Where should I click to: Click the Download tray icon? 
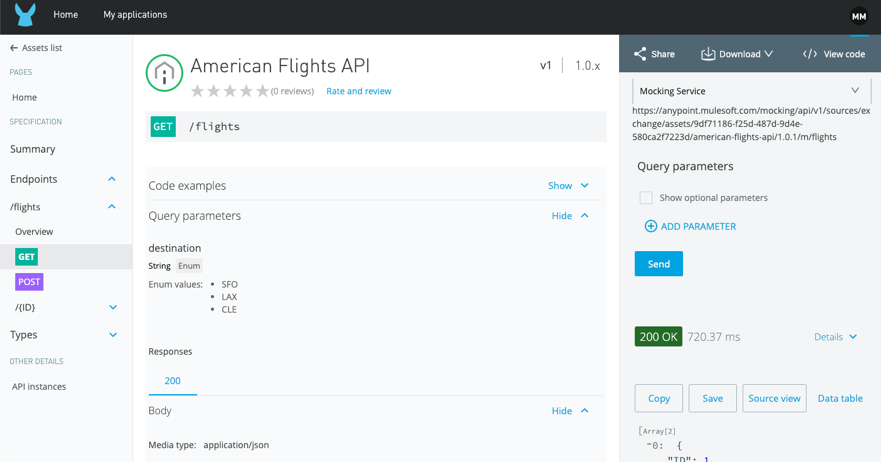pos(708,54)
